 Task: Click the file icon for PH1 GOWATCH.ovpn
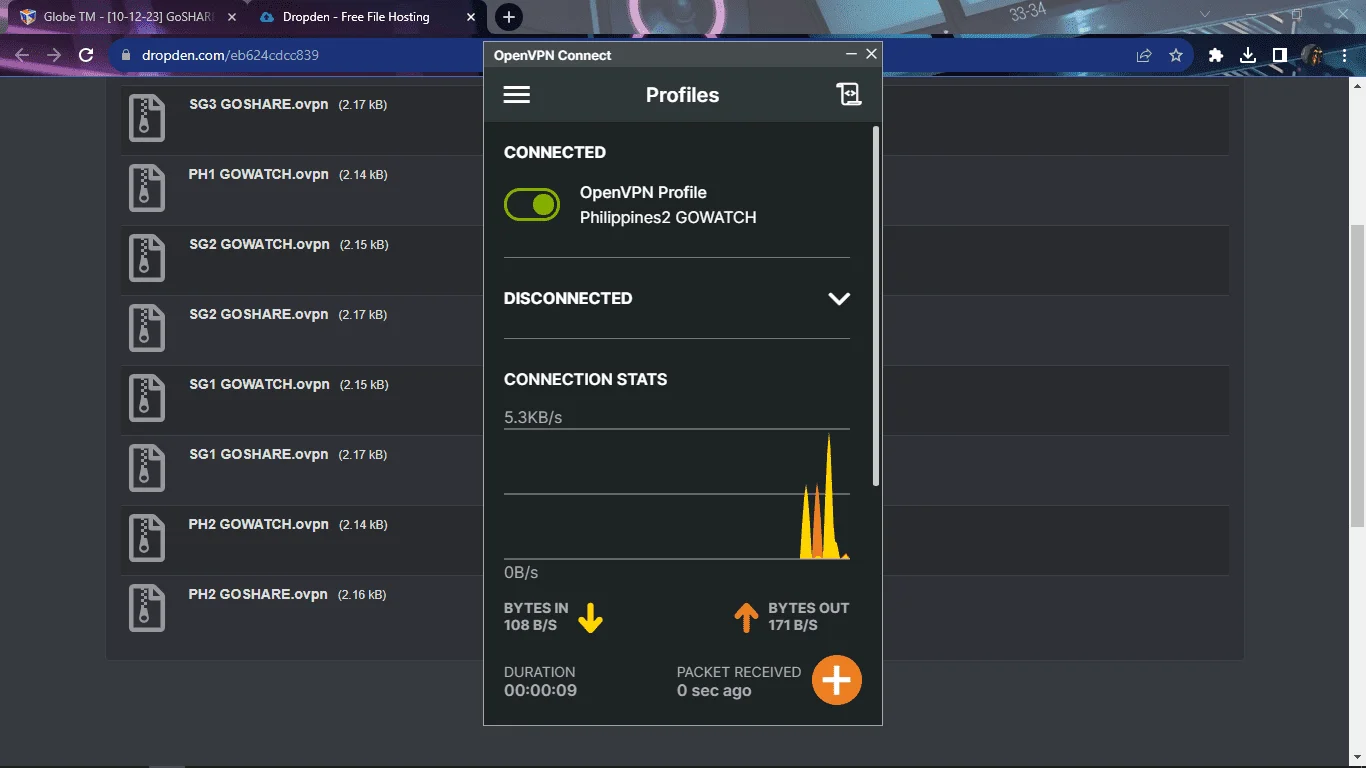(147, 189)
